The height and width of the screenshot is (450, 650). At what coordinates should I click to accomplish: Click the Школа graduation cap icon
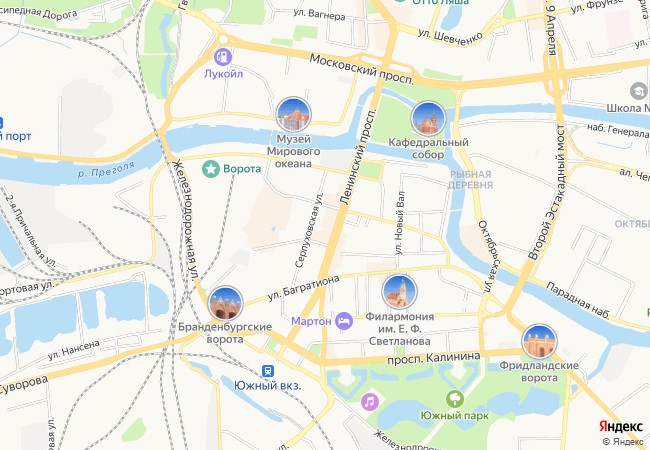pyautogui.click(x=638, y=91)
